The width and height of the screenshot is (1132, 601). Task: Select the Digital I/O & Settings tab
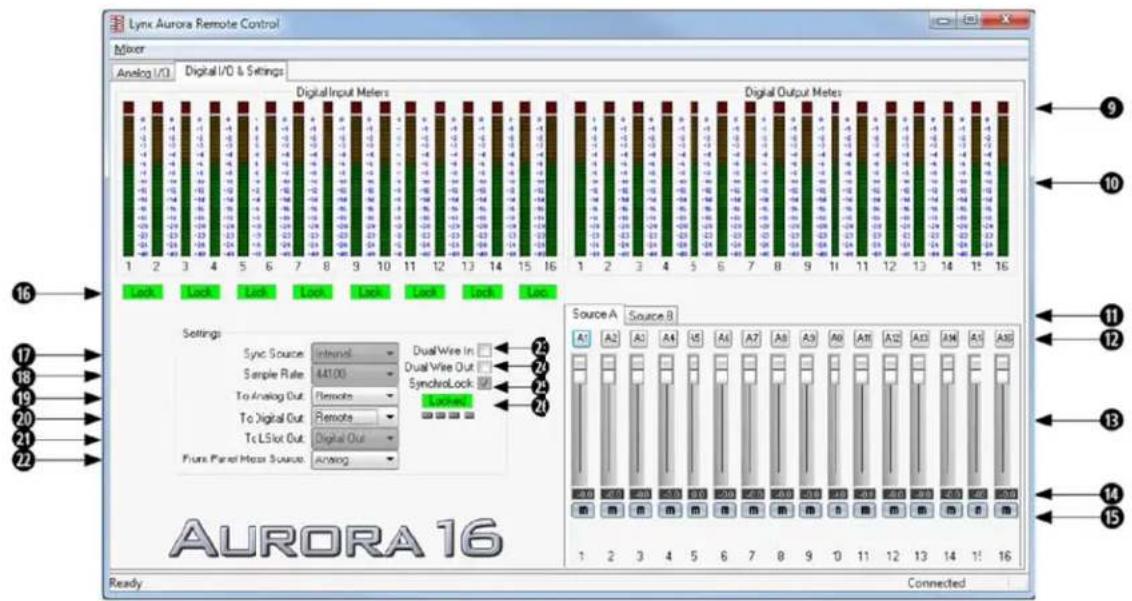(x=234, y=71)
